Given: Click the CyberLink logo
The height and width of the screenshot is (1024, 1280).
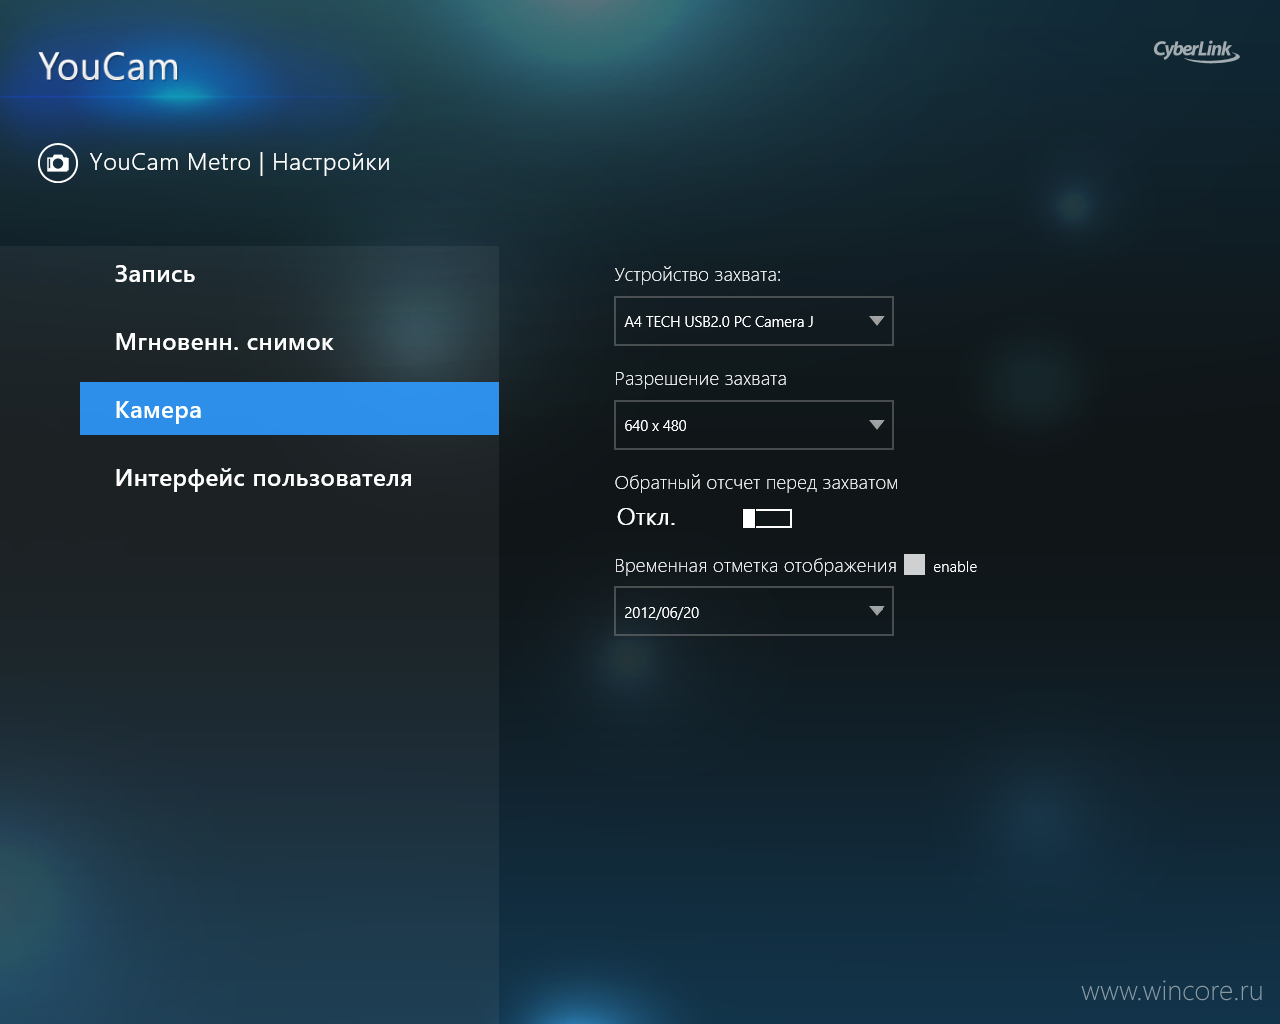Looking at the screenshot, I should tap(1196, 51).
